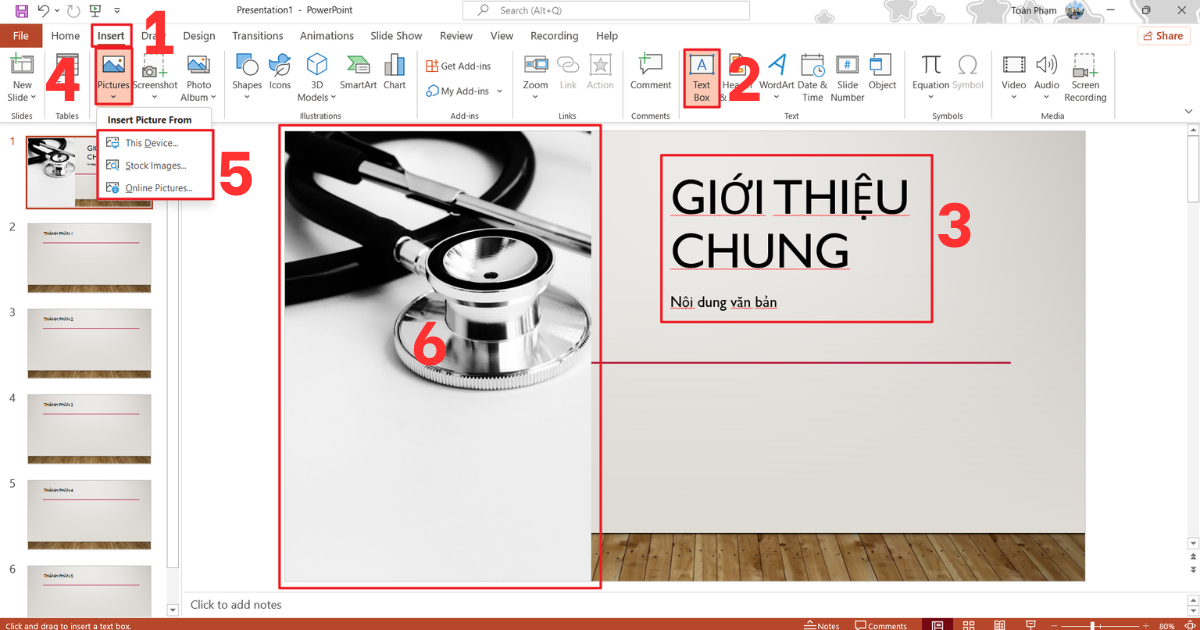This screenshot has width=1200, height=630.
Task: Select slide 4 thumbnail
Action: [89, 429]
